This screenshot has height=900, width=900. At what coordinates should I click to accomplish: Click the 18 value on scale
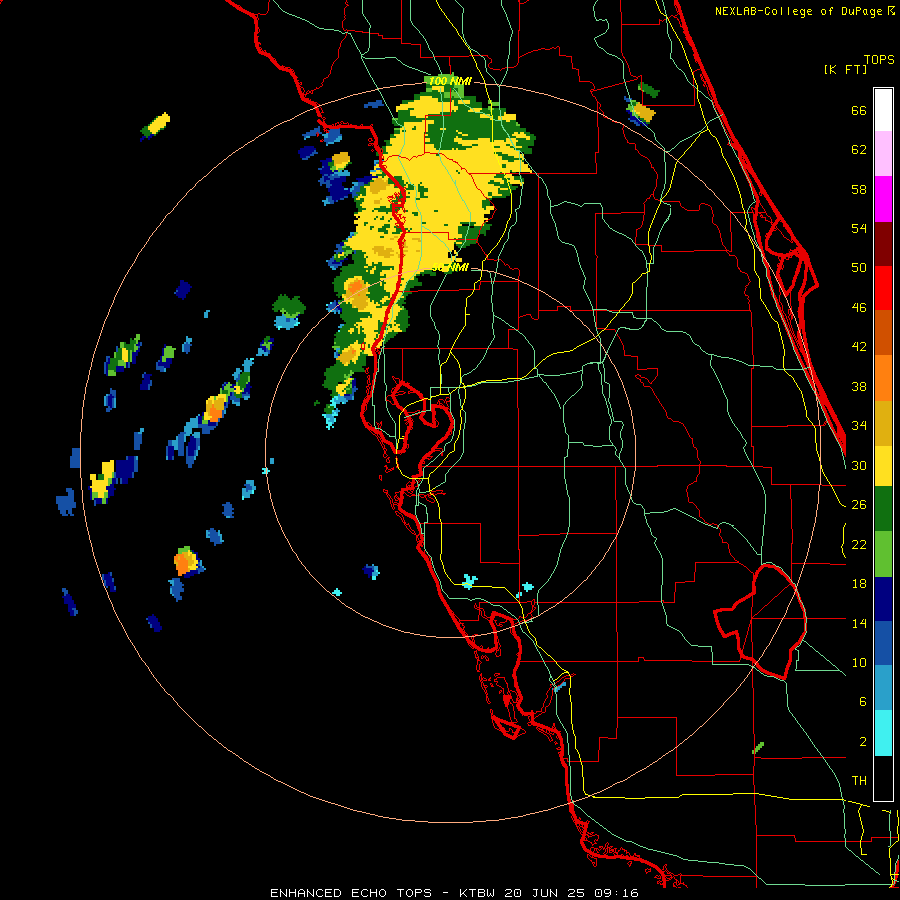click(x=859, y=584)
